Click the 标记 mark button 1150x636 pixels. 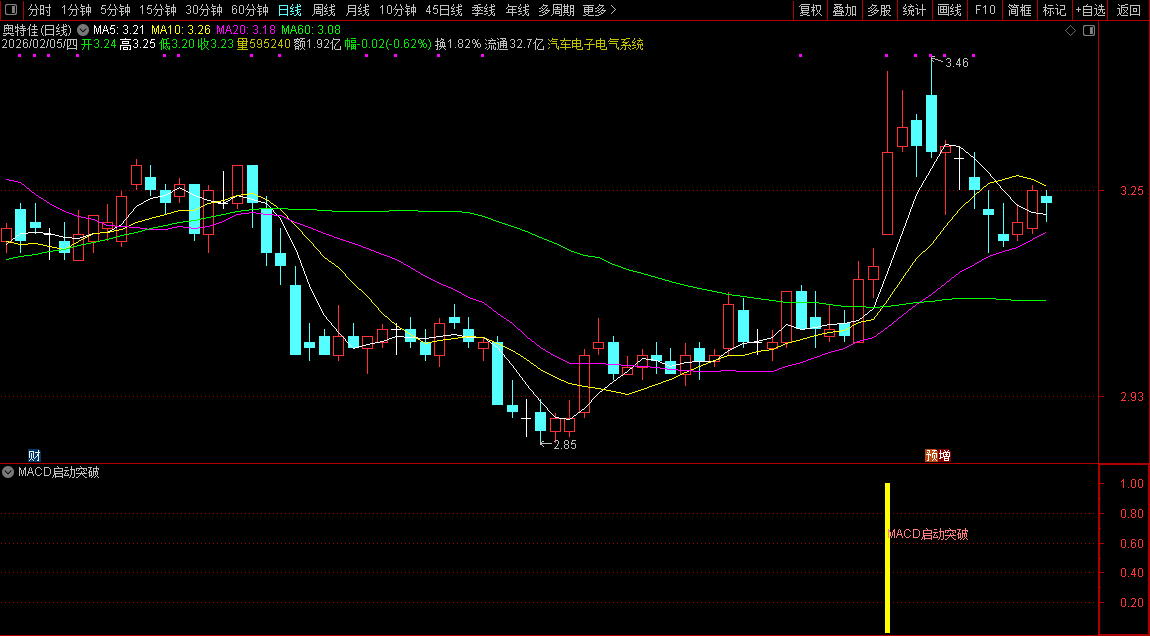pos(1054,10)
